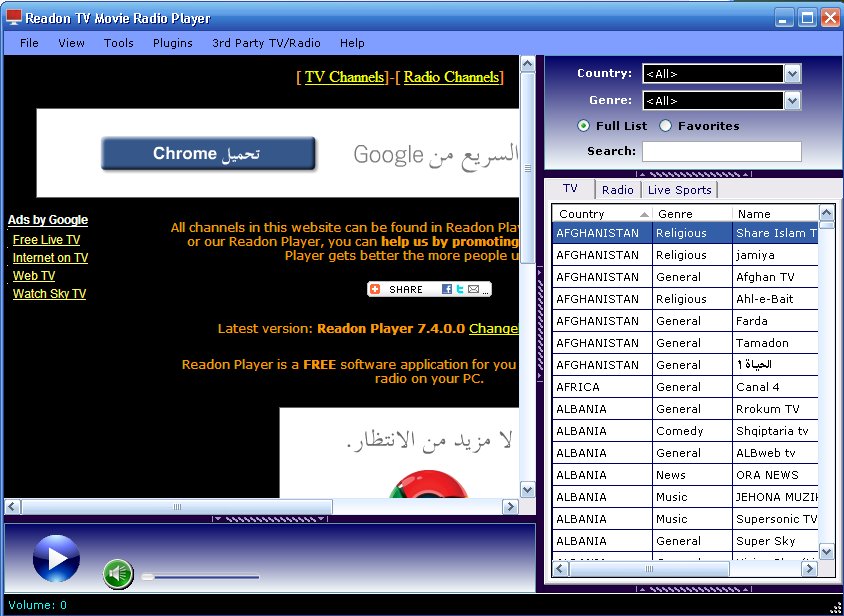Select the Farda channel row

(685, 321)
